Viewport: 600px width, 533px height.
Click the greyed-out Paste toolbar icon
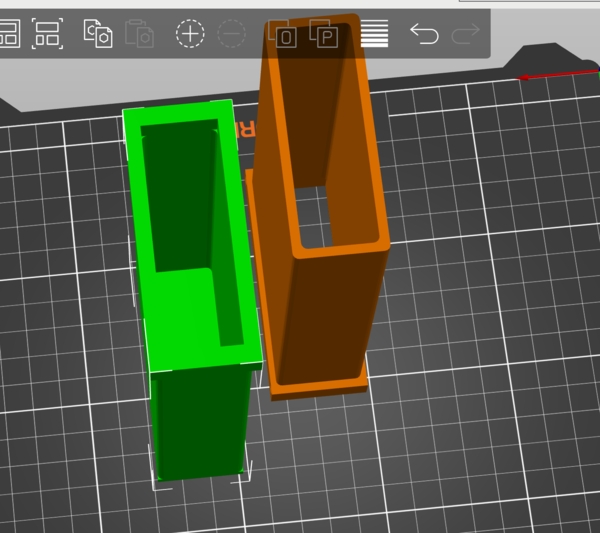tap(140, 34)
